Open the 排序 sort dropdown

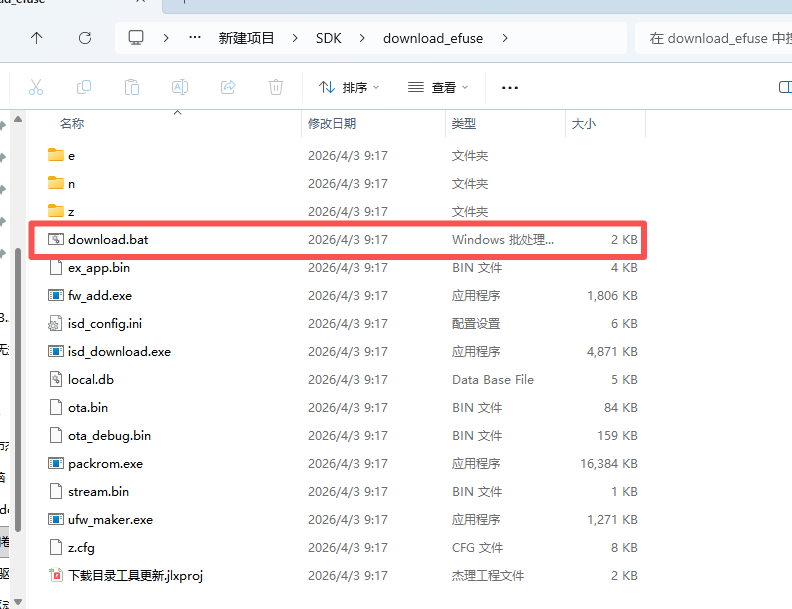pyautogui.click(x=349, y=87)
